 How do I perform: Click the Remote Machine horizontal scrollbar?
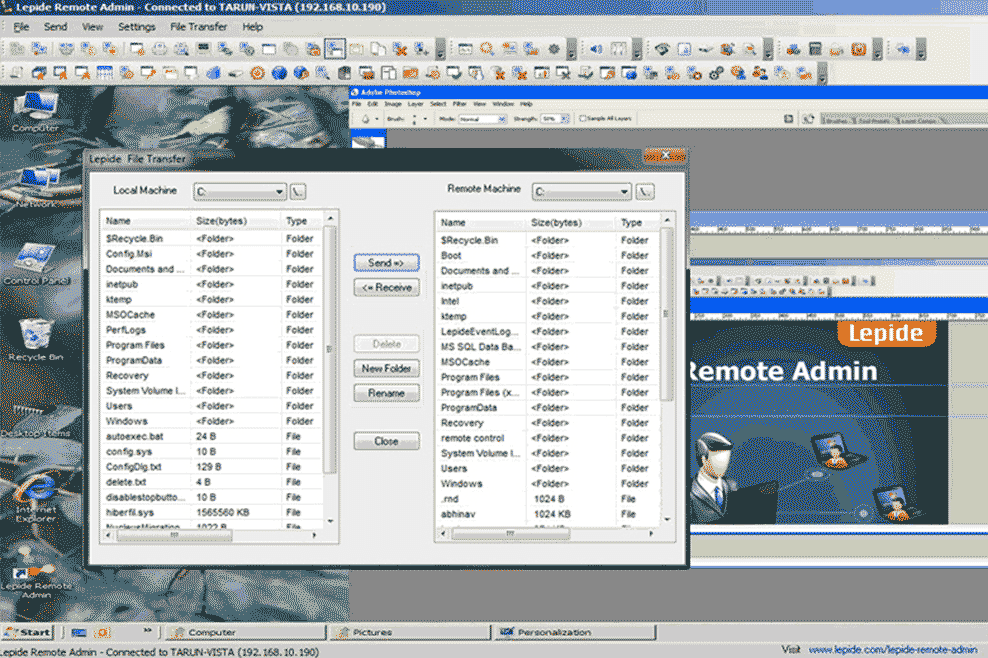tap(548, 534)
